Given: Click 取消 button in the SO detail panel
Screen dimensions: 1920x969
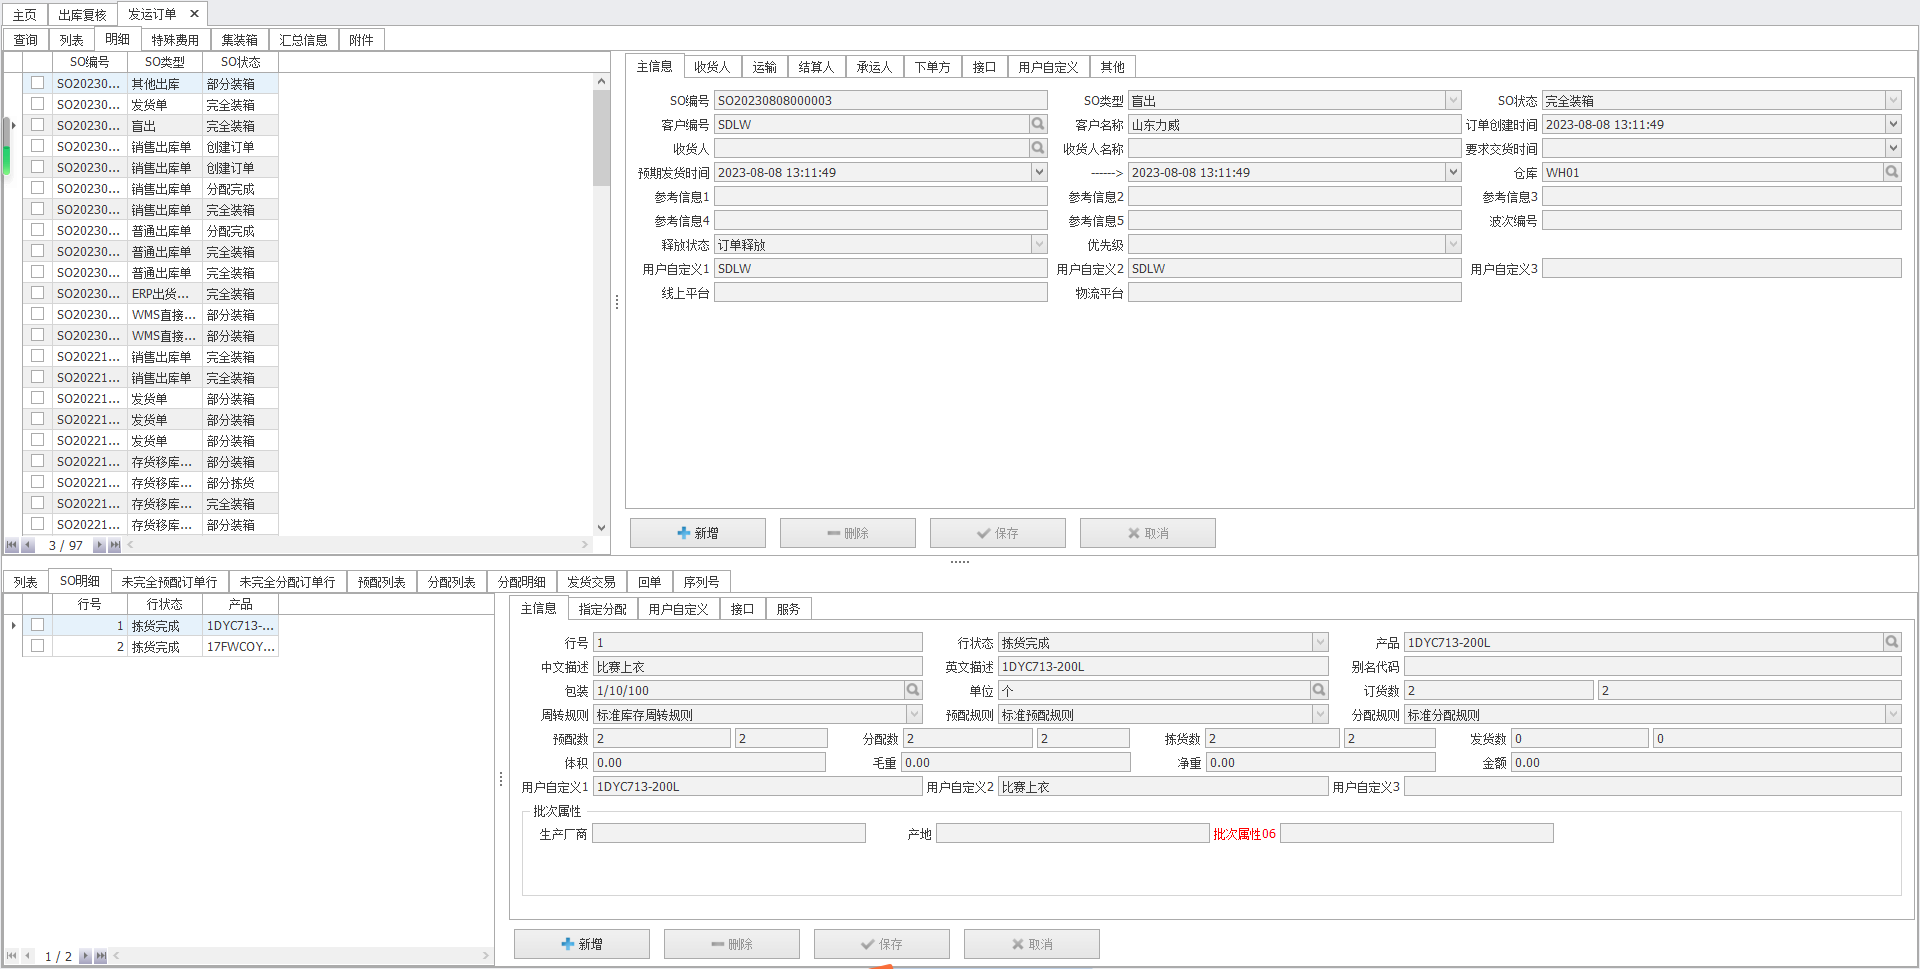Looking at the screenshot, I should [1031, 944].
